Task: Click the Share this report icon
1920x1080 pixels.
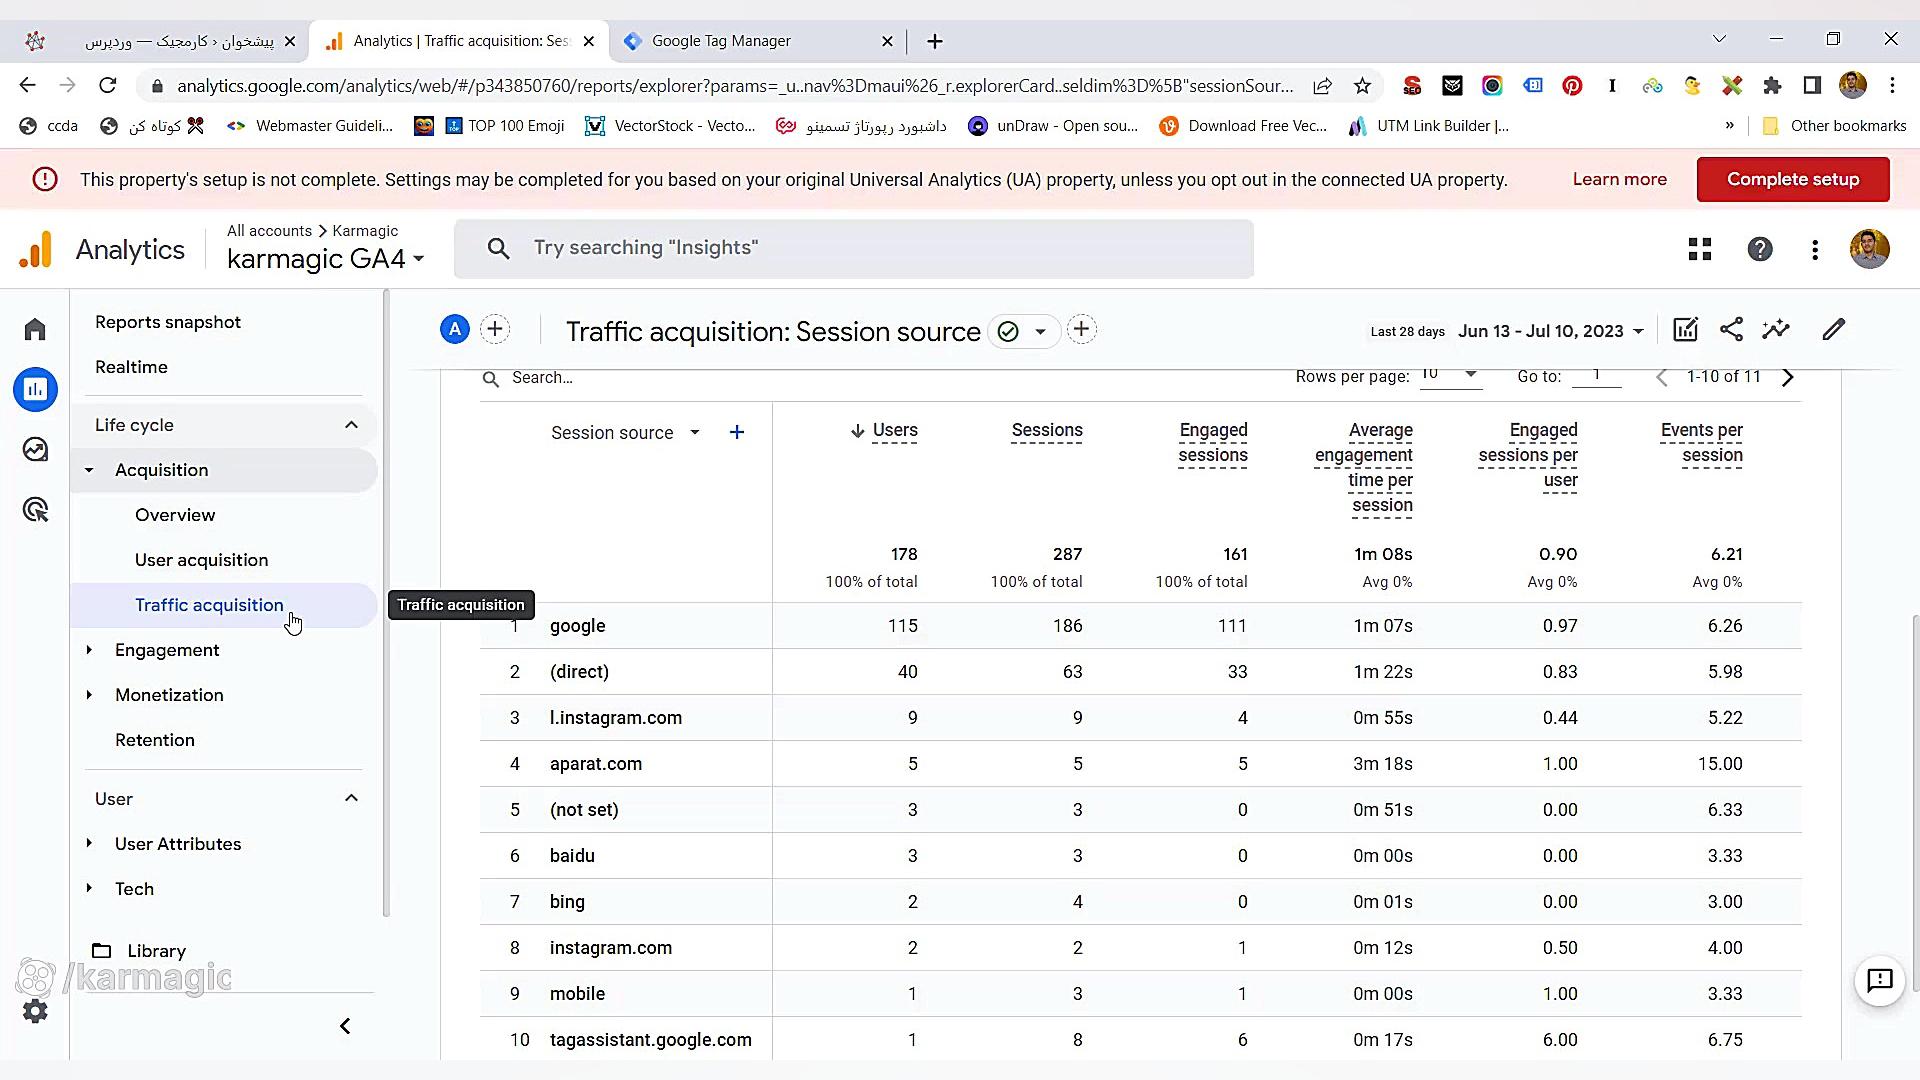Action: point(1731,330)
